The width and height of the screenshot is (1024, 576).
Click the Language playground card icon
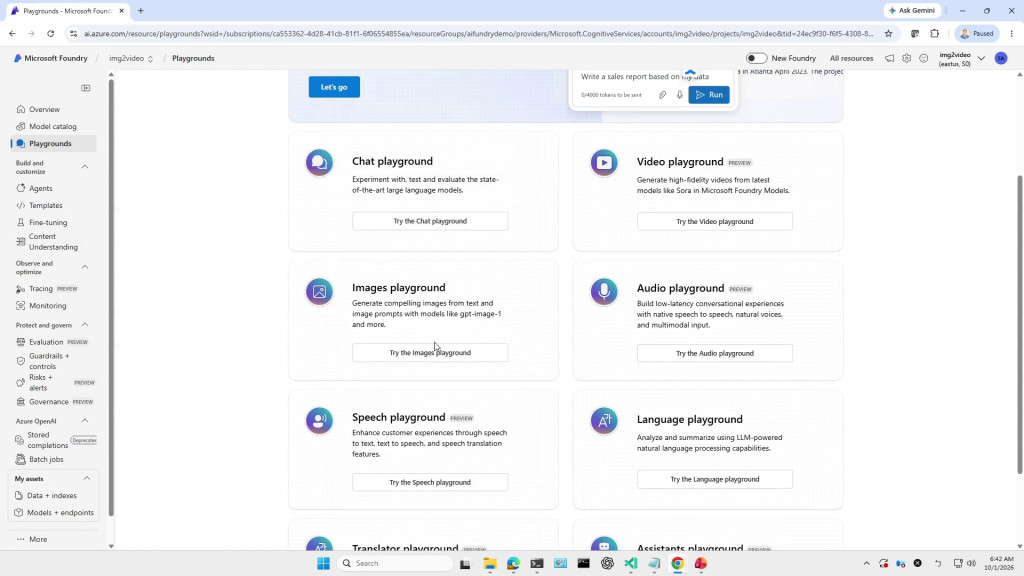pyautogui.click(x=604, y=421)
